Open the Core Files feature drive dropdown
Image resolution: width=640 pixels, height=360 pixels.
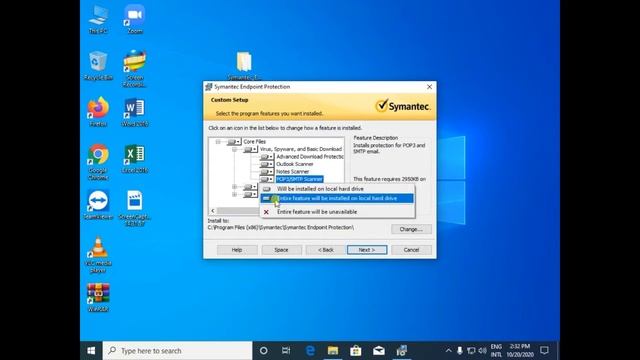click(x=234, y=142)
